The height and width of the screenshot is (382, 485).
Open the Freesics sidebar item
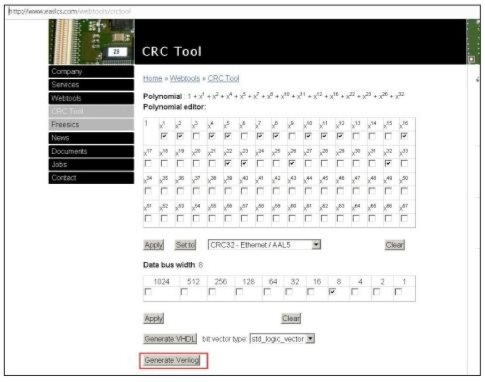pyautogui.click(x=91, y=124)
